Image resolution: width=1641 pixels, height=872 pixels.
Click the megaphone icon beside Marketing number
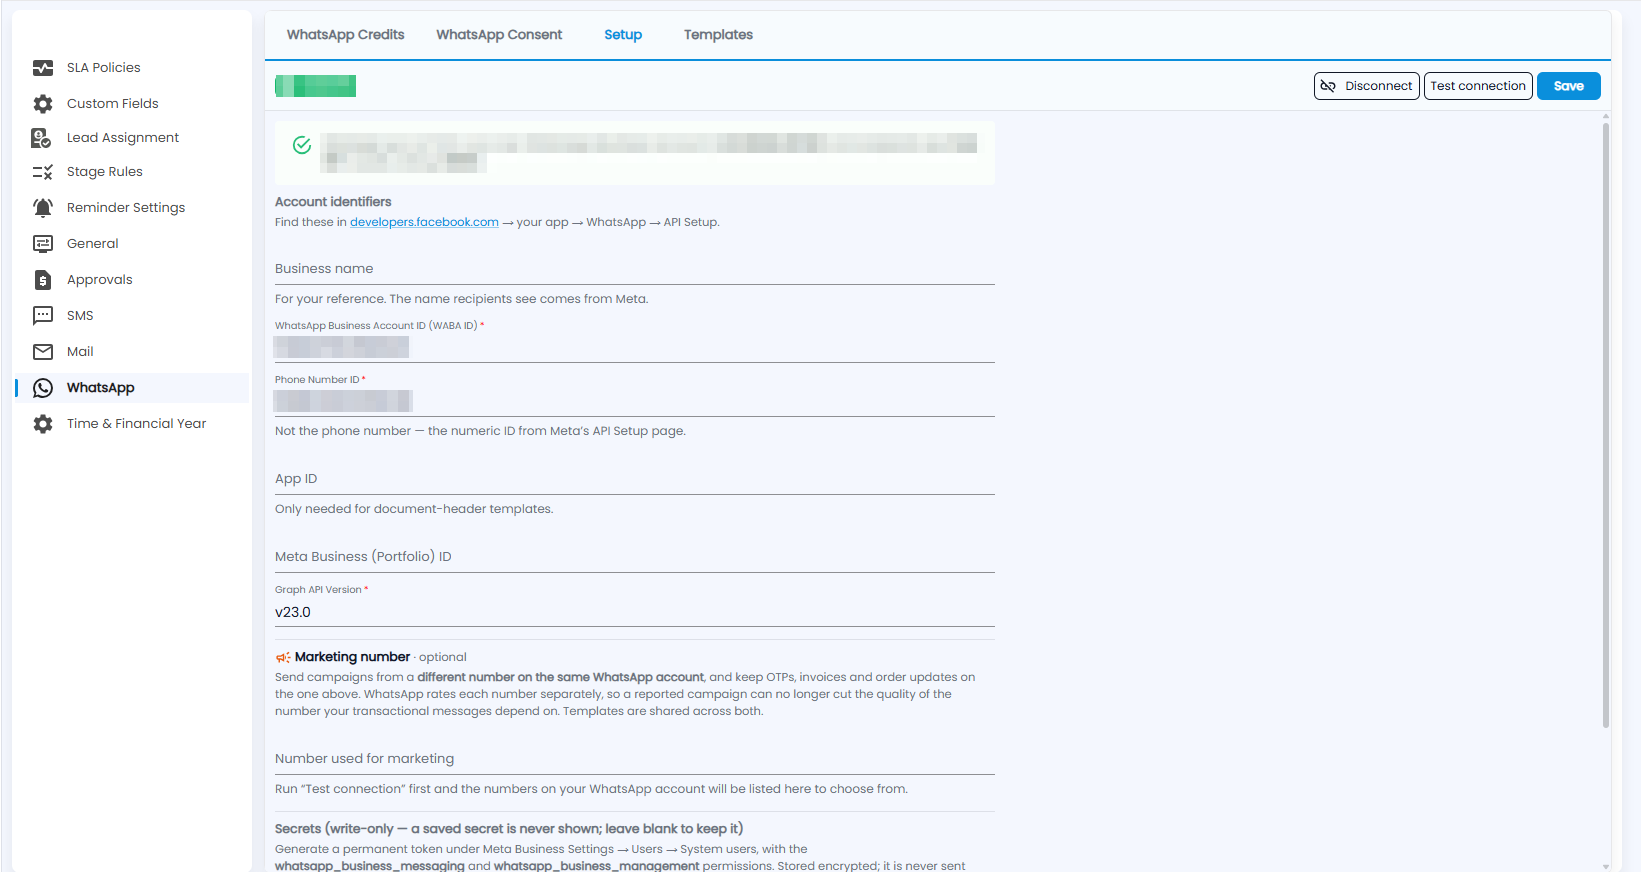click(x=283, y=657)
